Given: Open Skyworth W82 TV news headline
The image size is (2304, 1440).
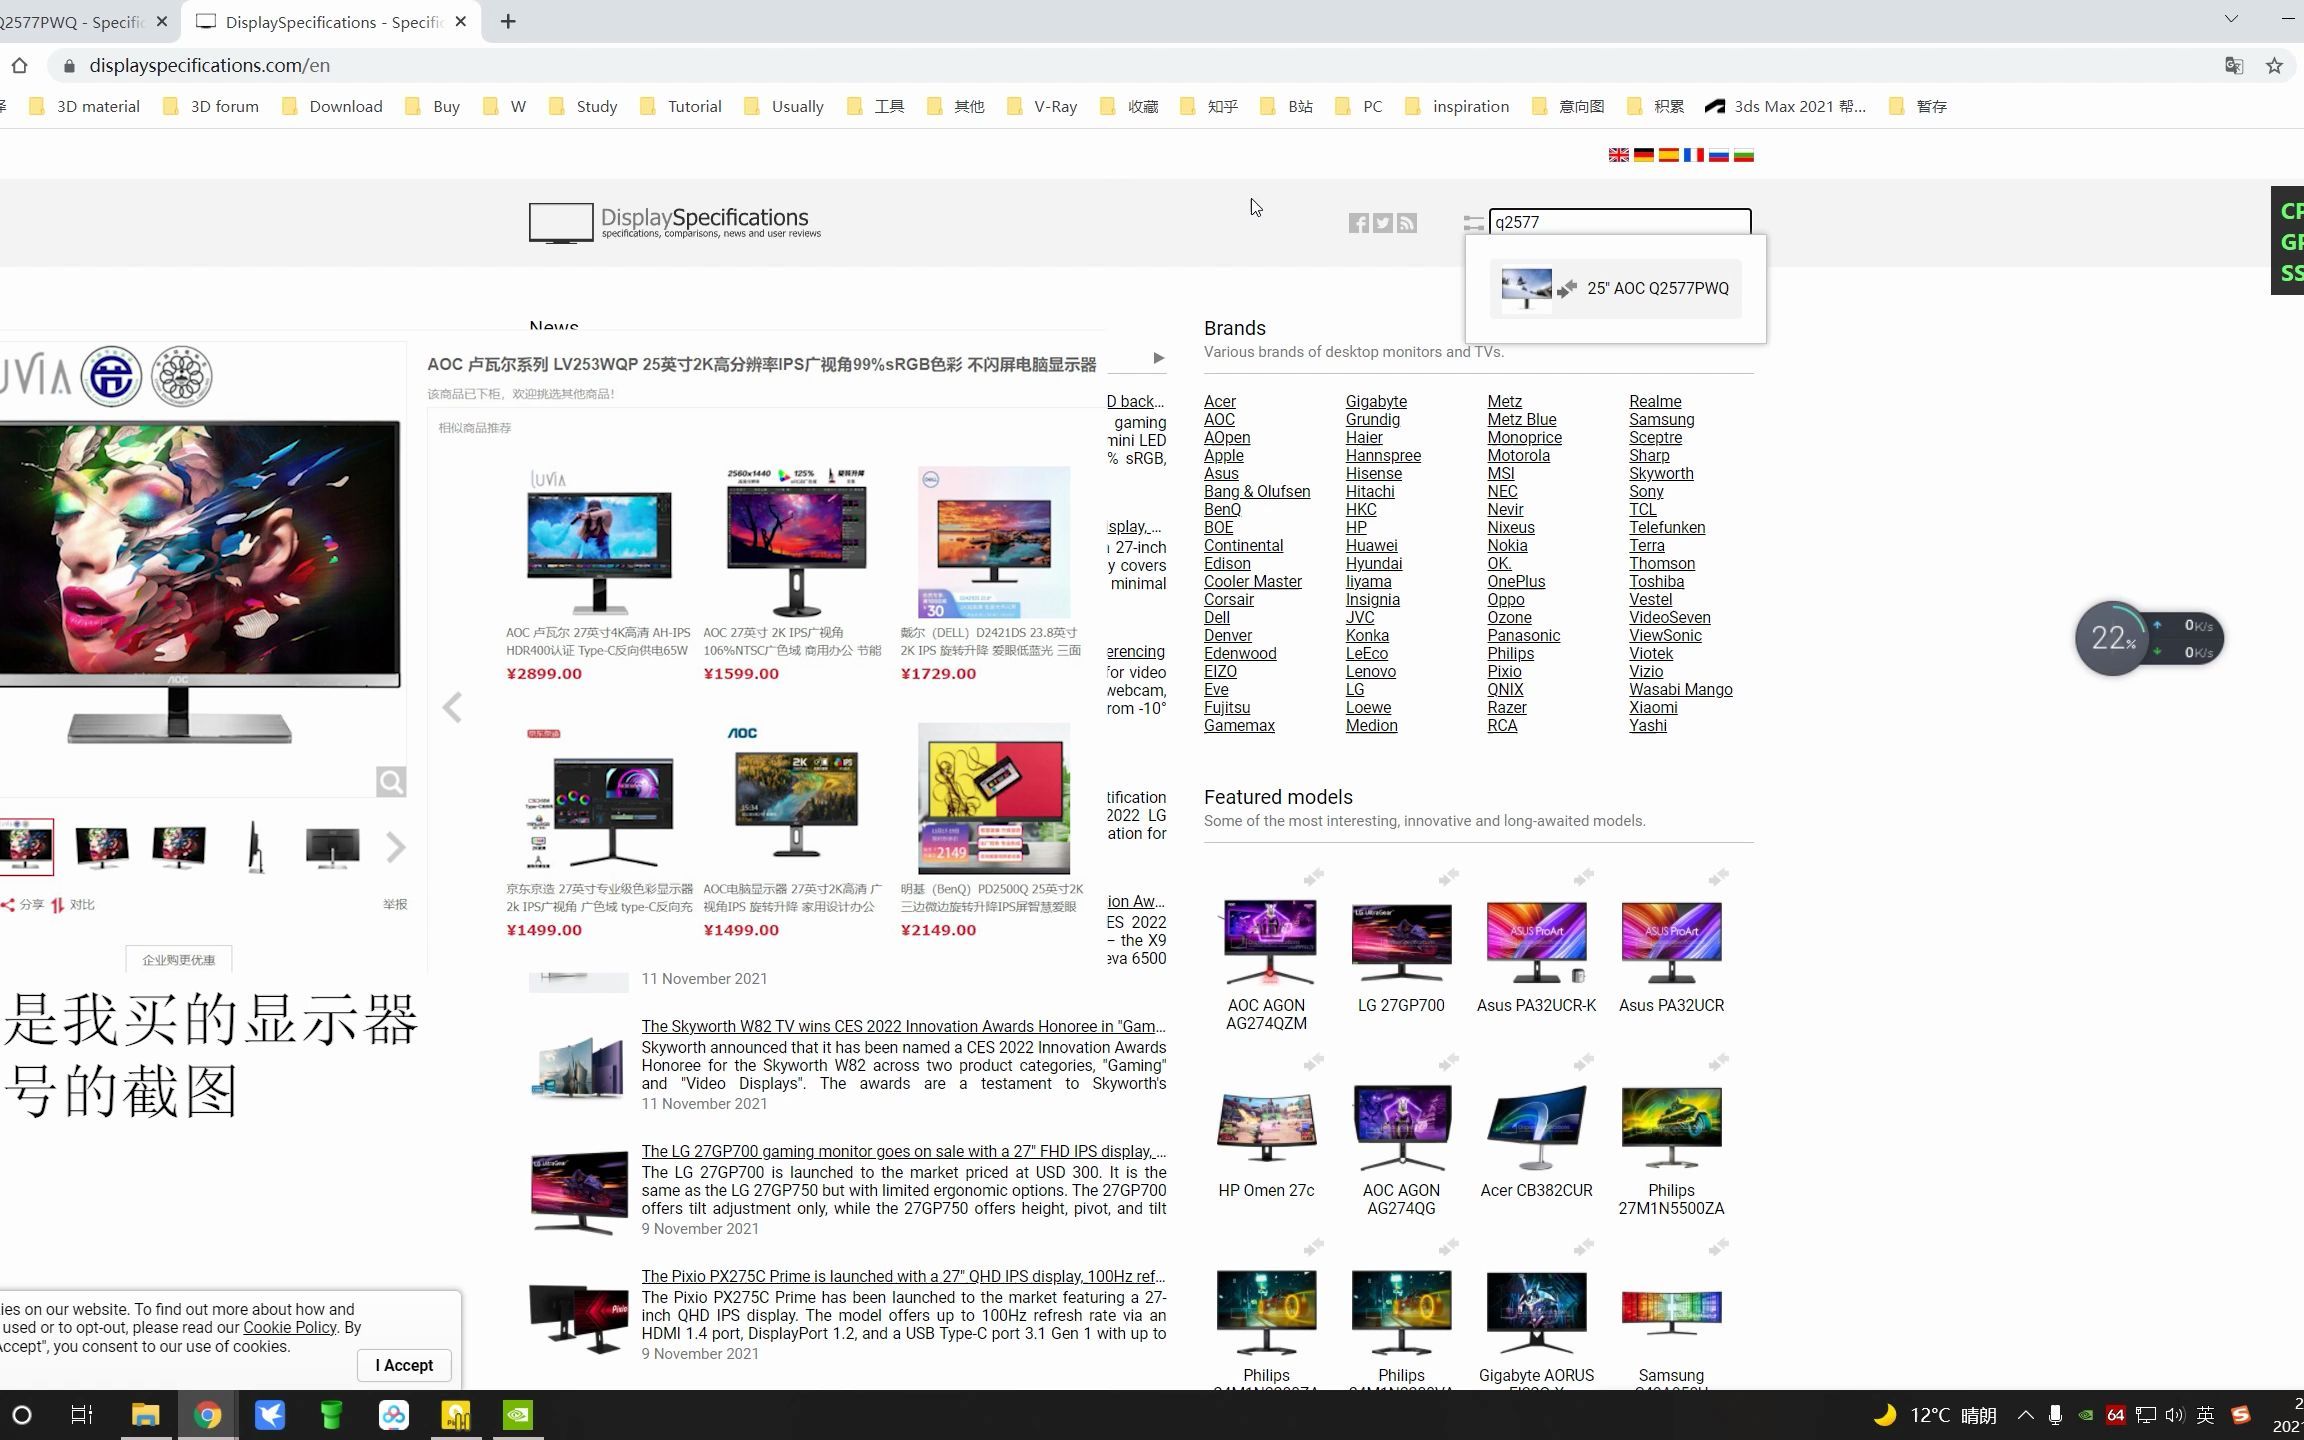Looking at the screenshot, I should (903, 1026).
